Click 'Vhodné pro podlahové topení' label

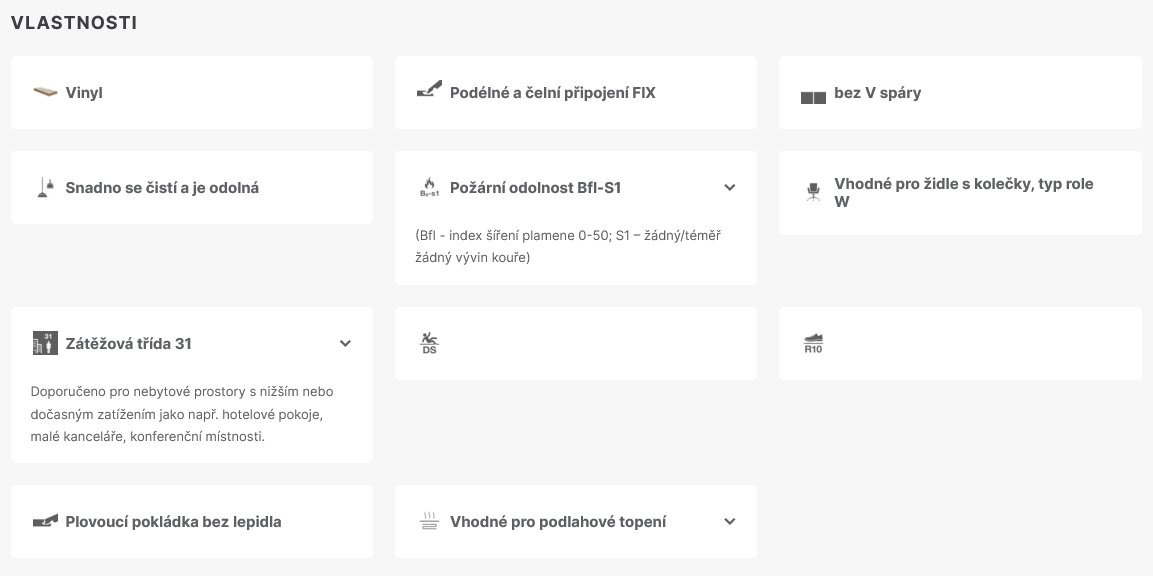[558, 521]
